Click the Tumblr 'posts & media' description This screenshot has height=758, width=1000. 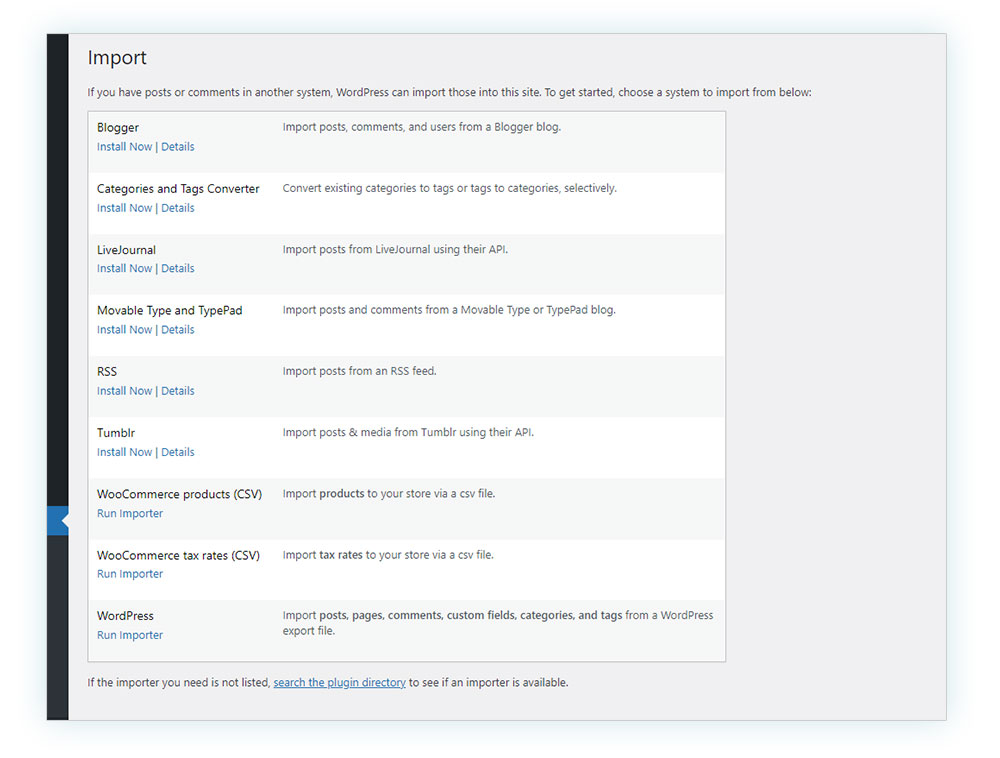[x=408, y=432]
